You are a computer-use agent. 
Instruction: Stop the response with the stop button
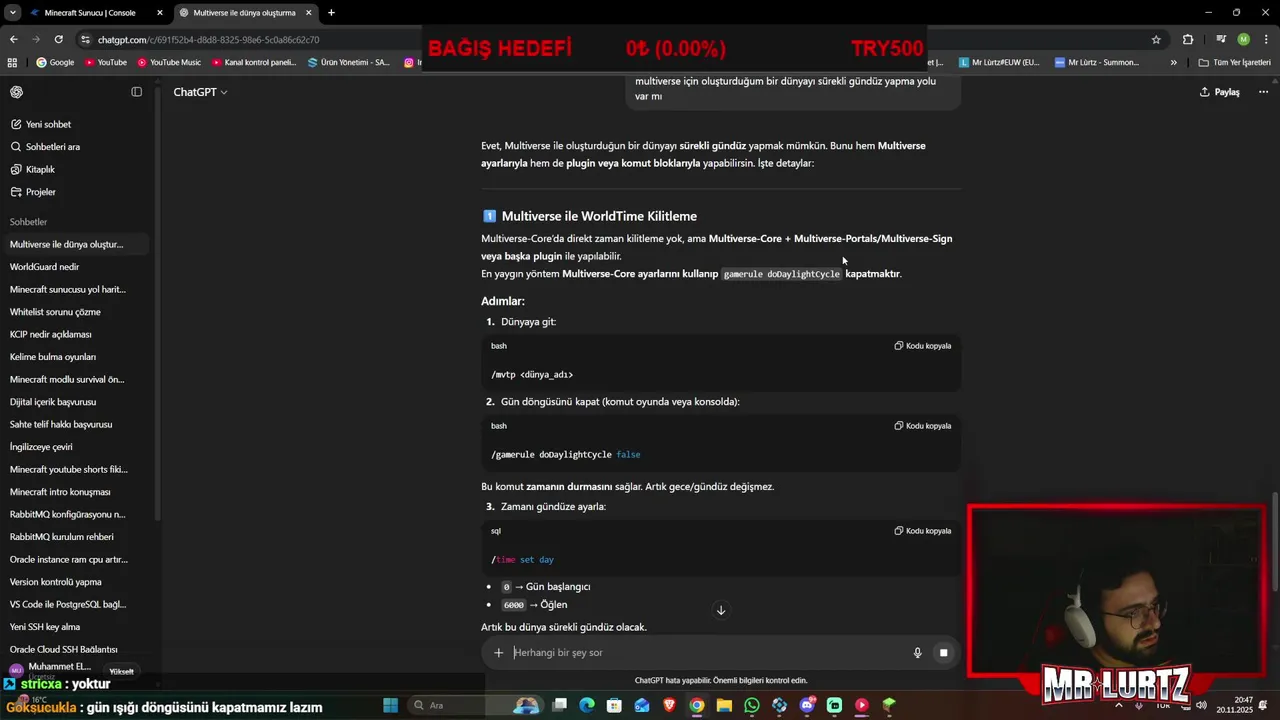(943, 653)
